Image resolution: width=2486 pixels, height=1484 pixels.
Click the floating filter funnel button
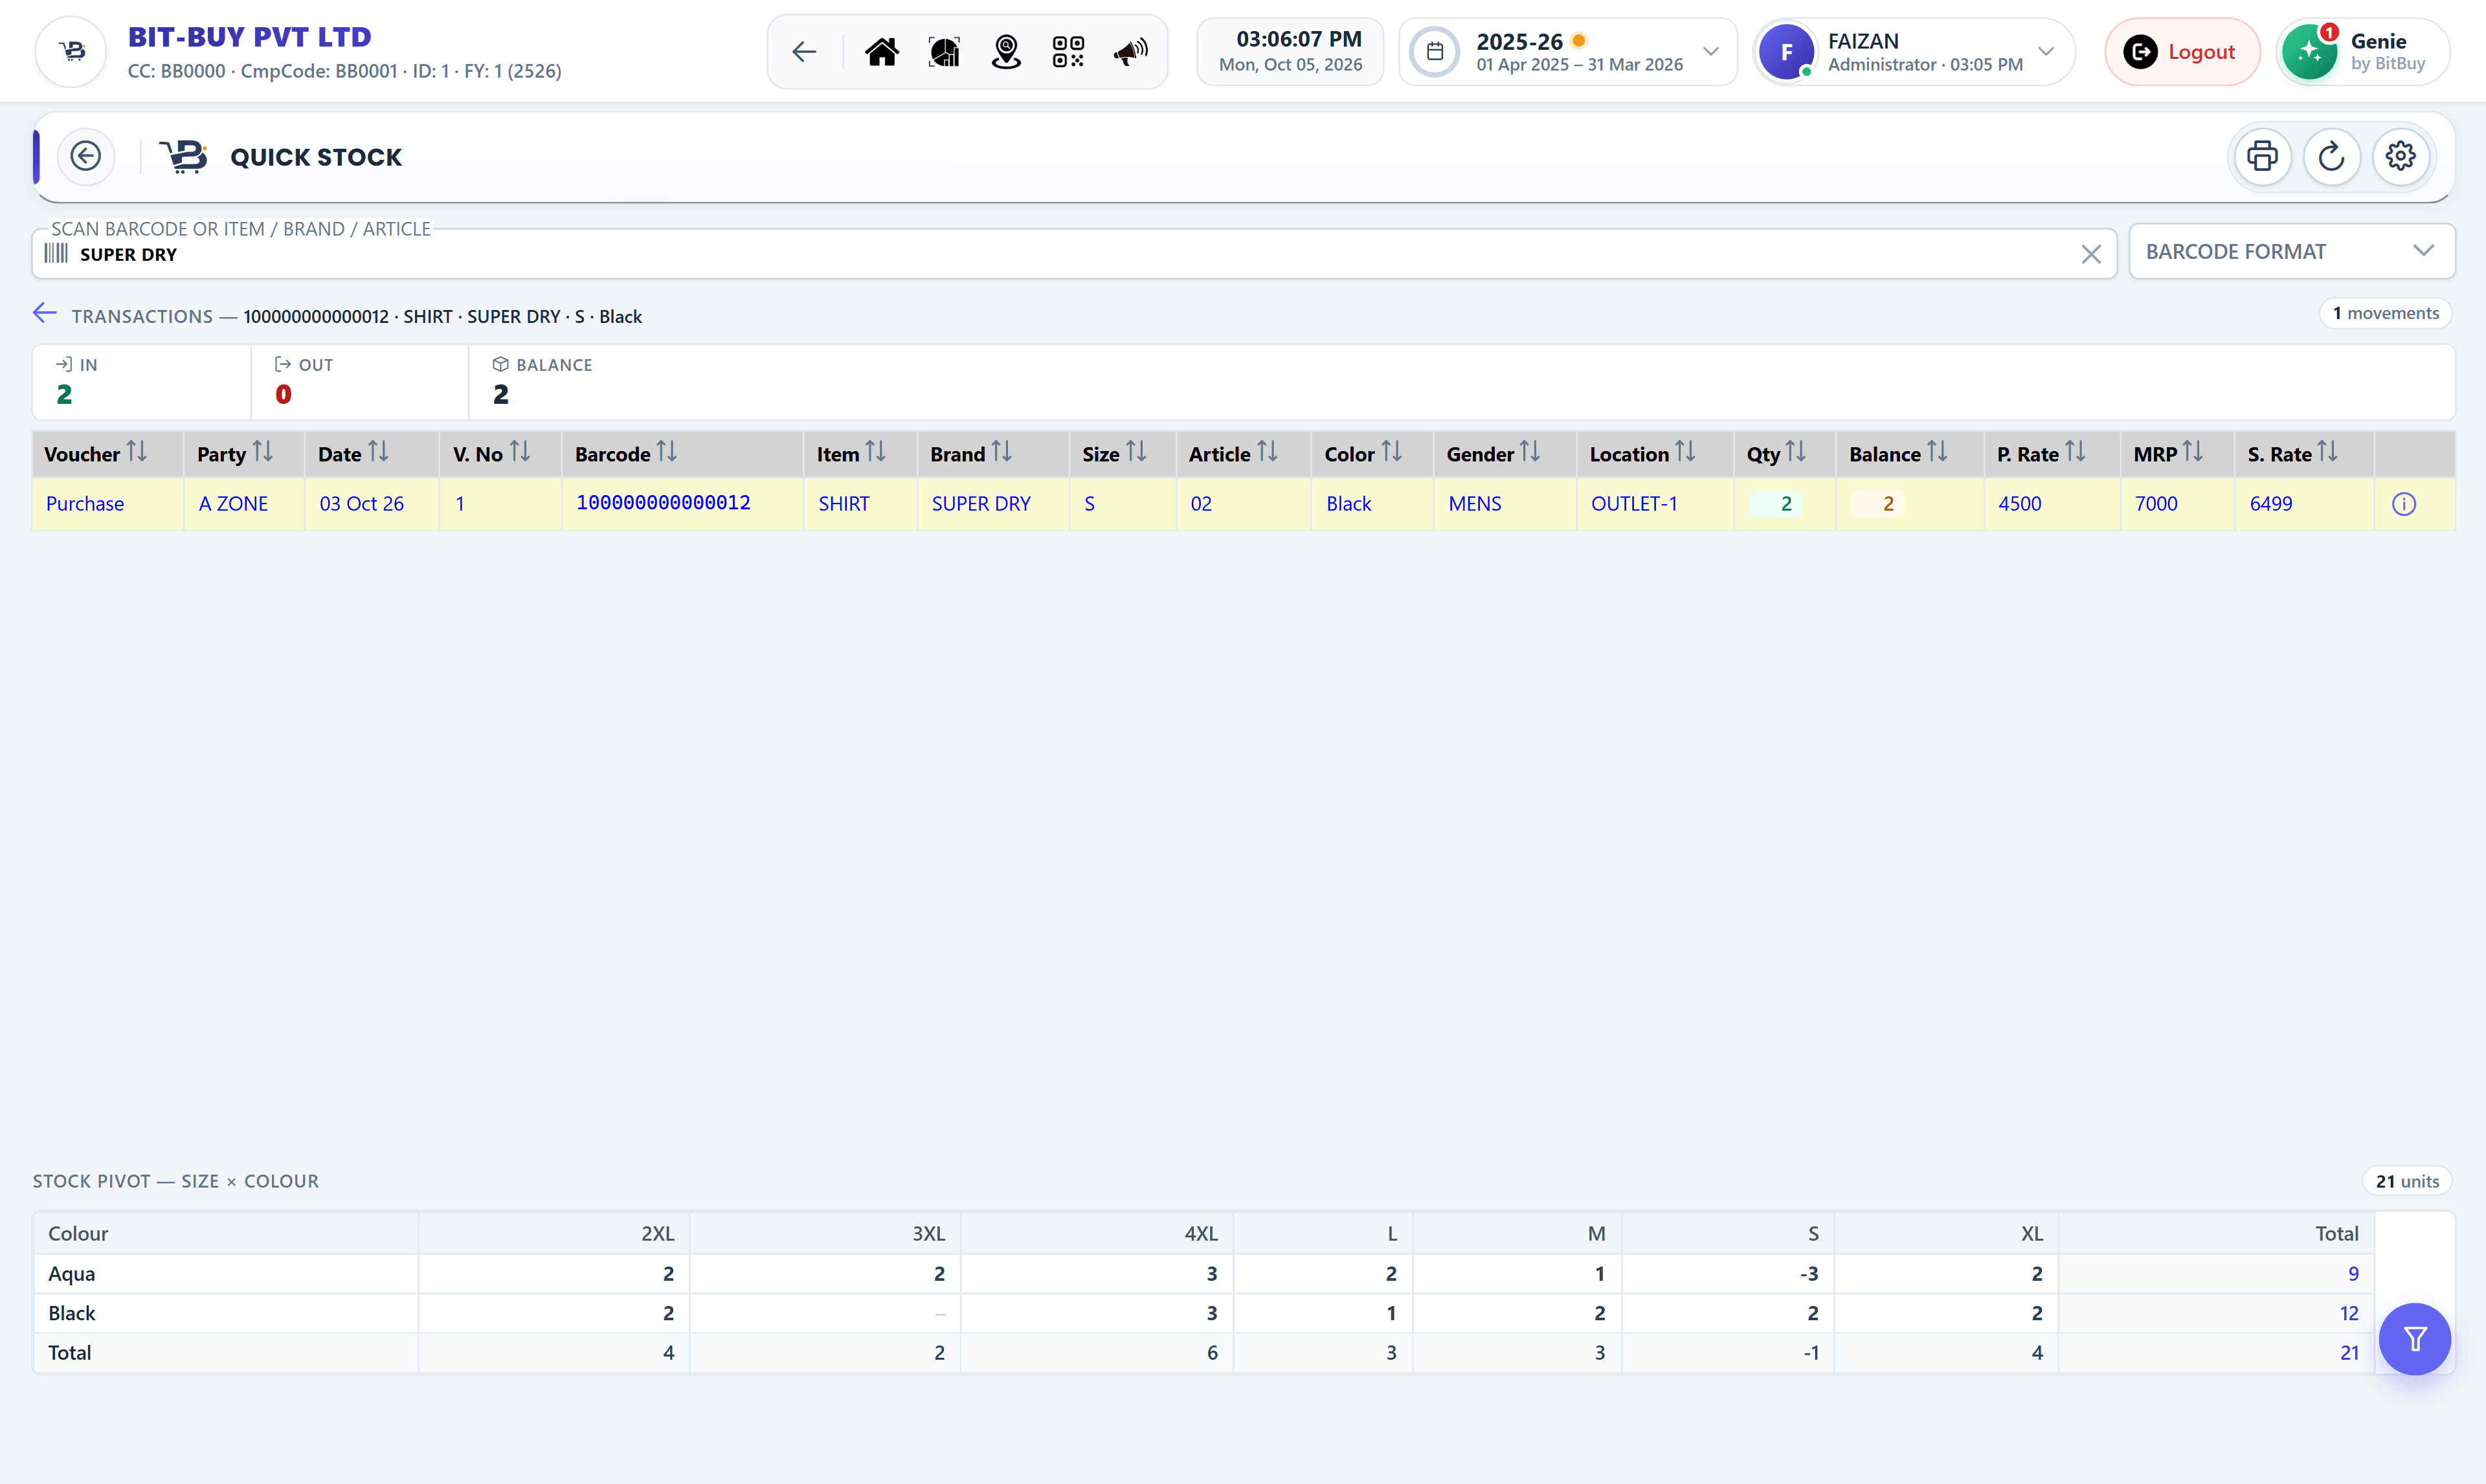point(2414,1339)
